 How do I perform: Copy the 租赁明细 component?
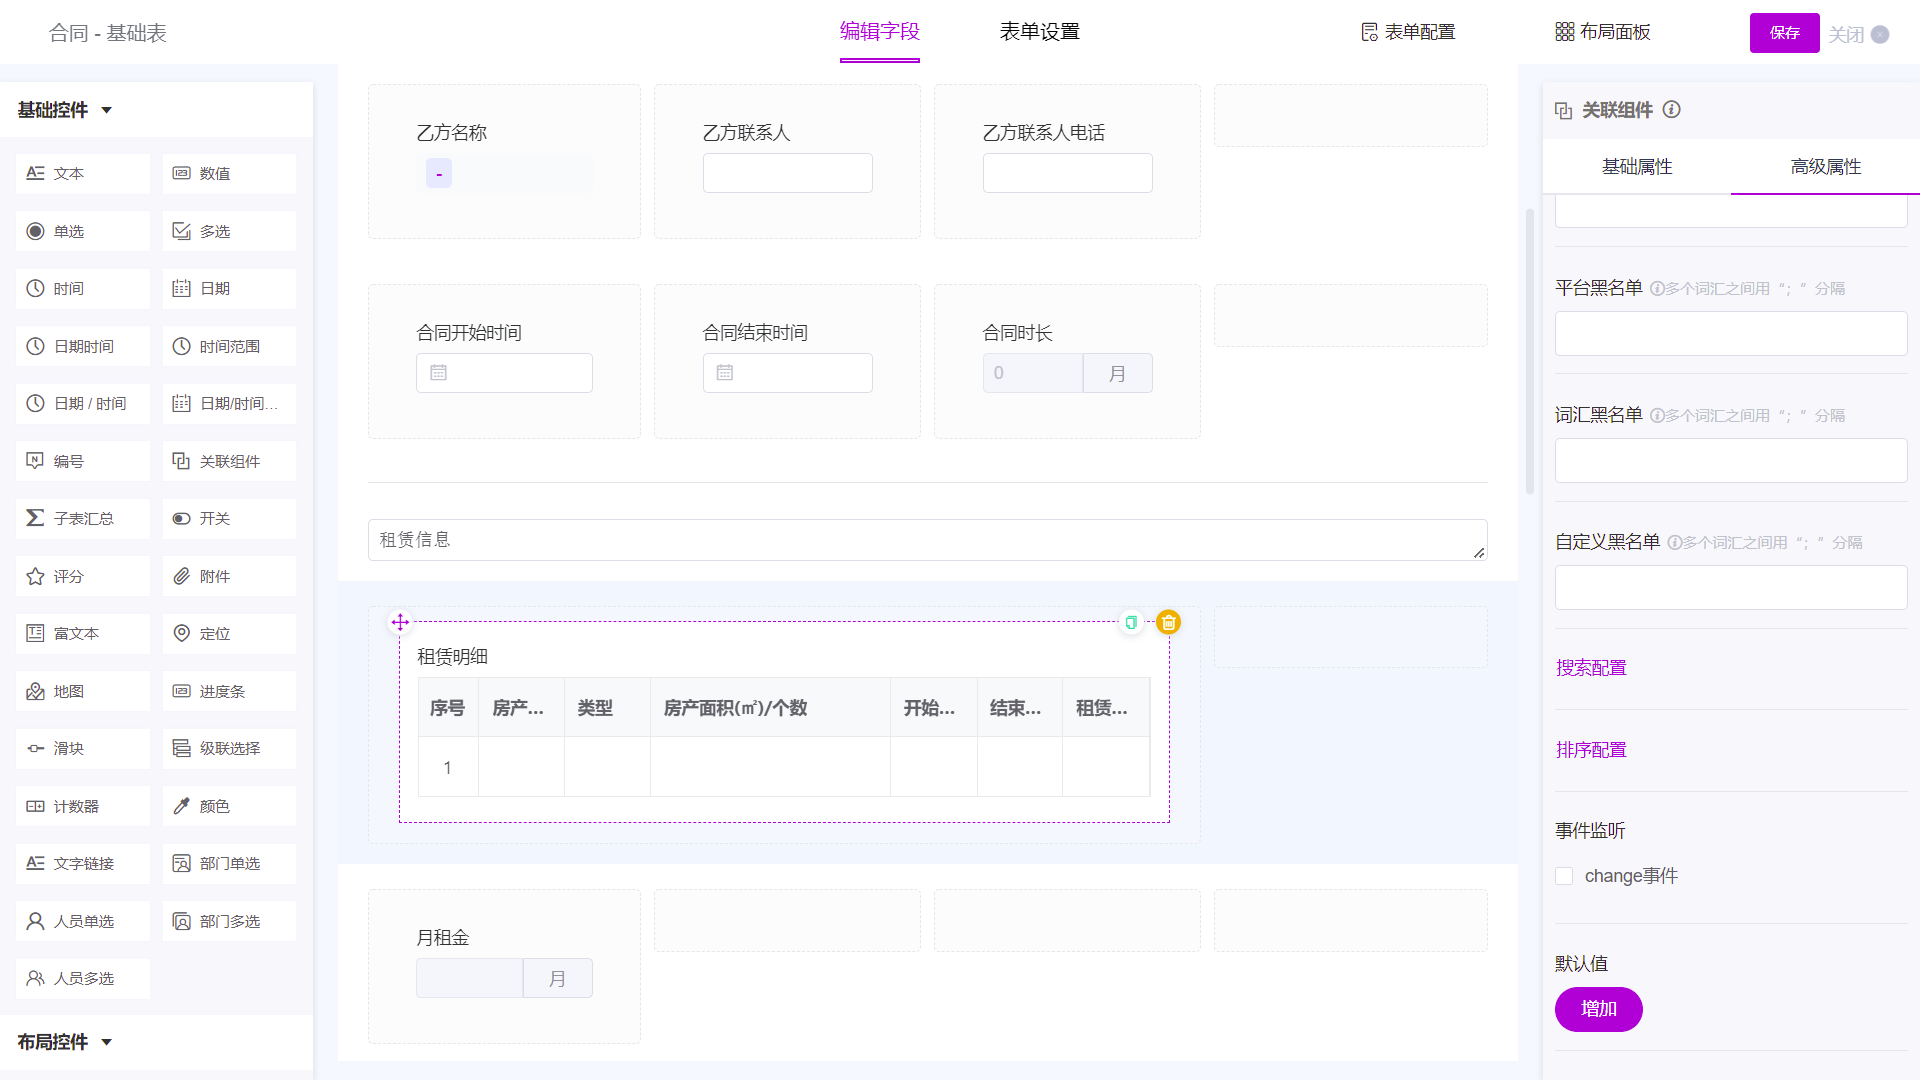(1131, 622)
